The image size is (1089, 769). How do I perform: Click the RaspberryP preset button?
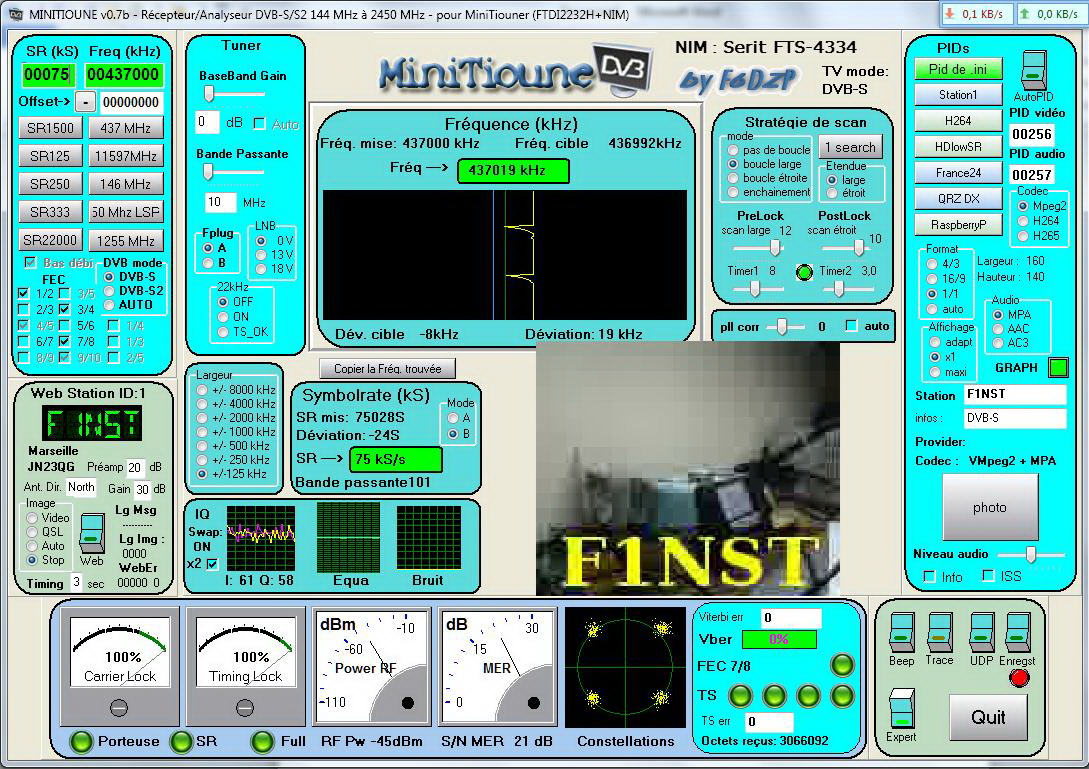click(x=958, y=225)
